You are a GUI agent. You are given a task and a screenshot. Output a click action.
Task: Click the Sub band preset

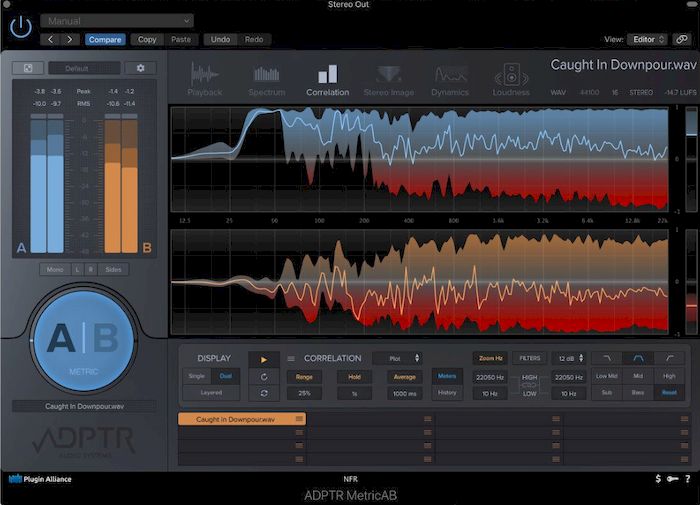607,392
